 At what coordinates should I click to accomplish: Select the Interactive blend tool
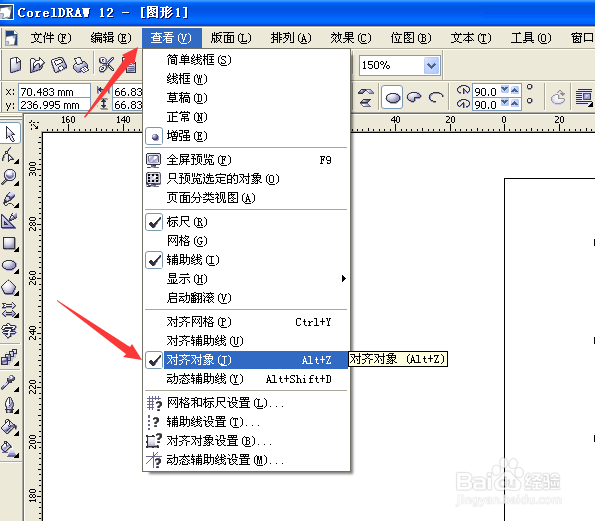point(9,357)
